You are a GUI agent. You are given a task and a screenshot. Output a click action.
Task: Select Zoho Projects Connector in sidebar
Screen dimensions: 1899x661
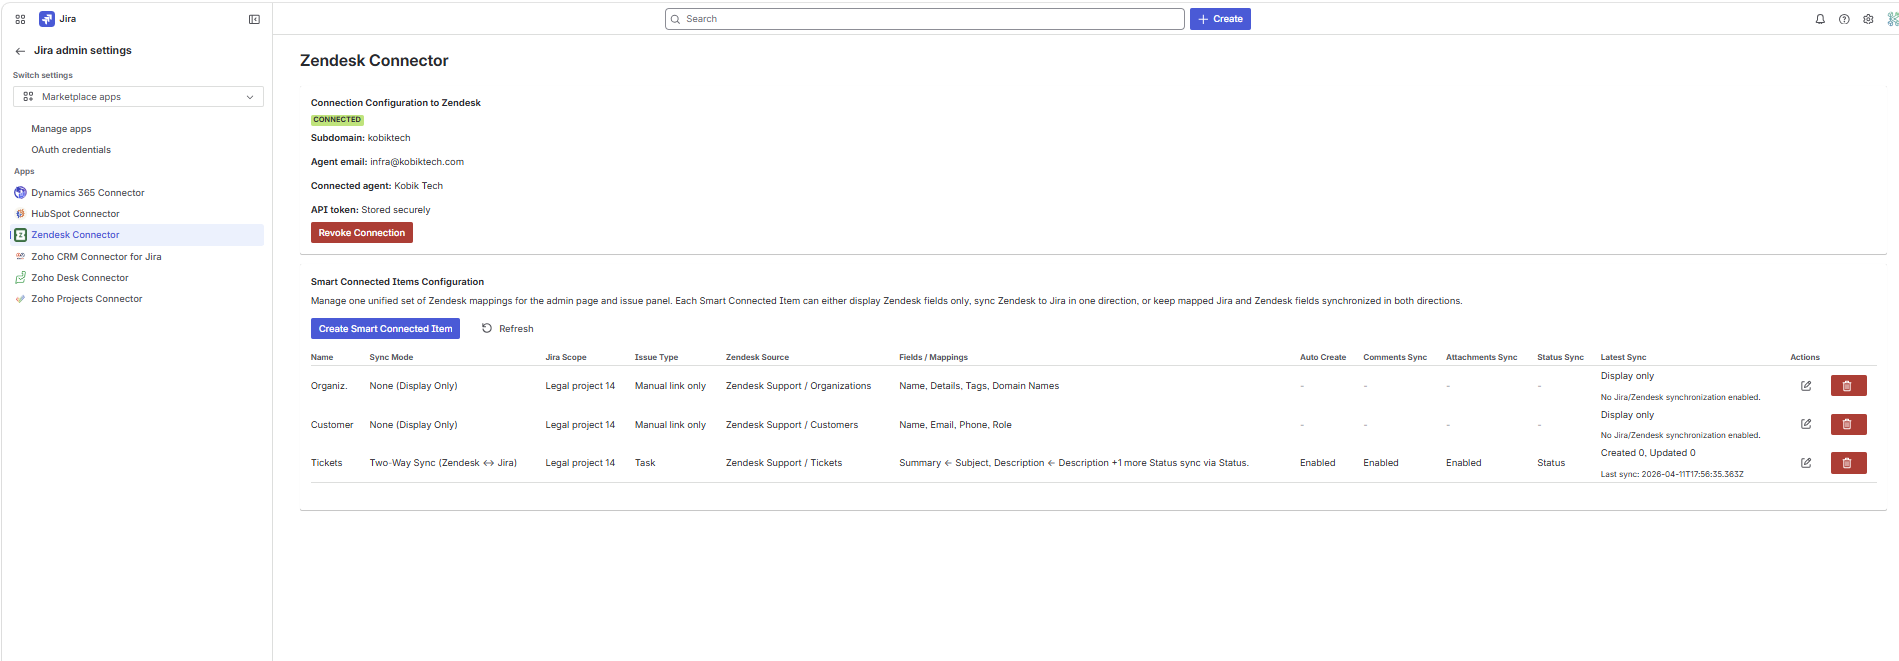point(87,299)
